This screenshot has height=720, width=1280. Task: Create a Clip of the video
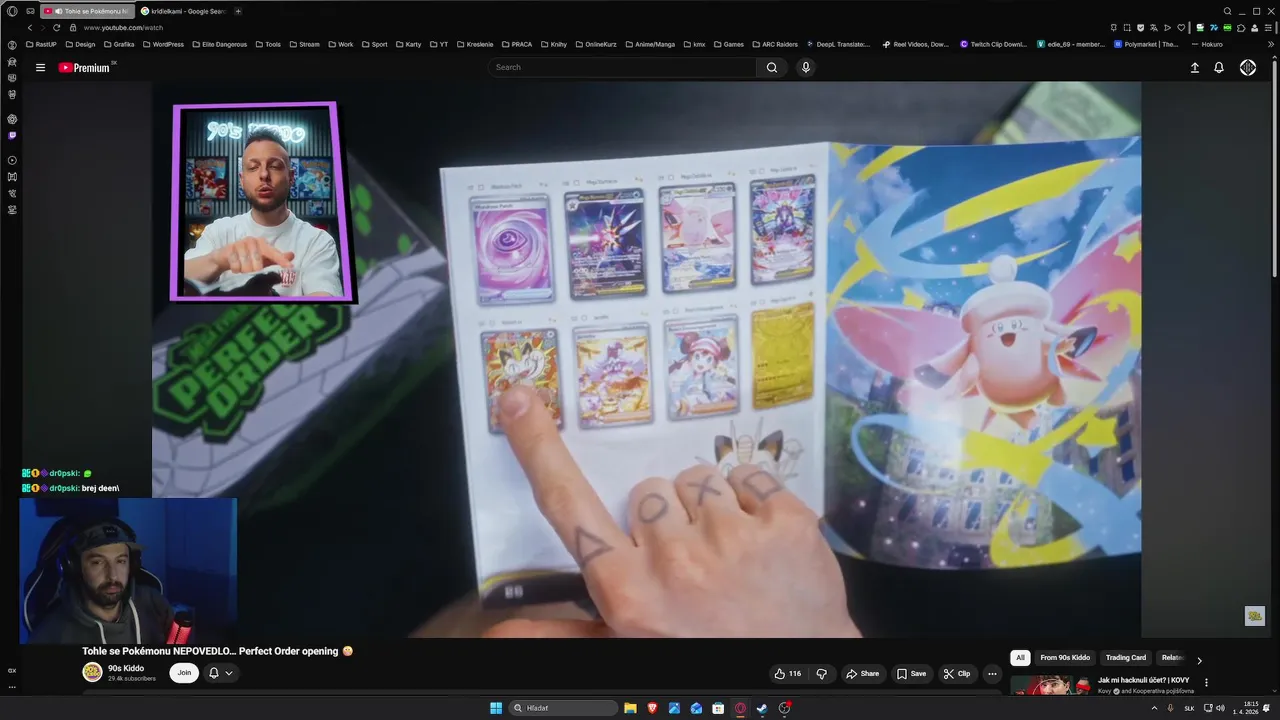pos(957,673)
